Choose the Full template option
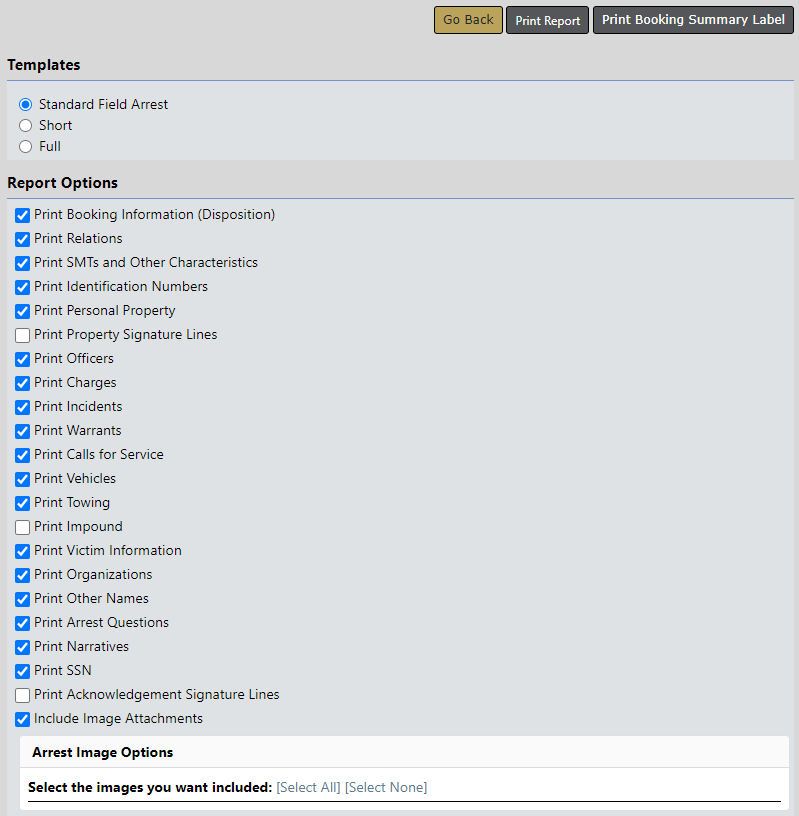799x816 pixels. pyautogui.click(x=26, y=146)
